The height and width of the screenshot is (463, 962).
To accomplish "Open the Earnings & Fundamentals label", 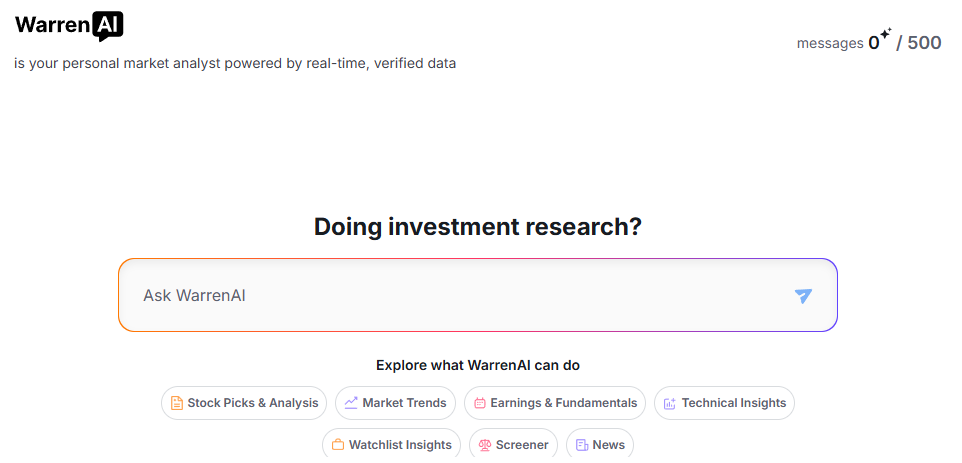I will [564, 403].
